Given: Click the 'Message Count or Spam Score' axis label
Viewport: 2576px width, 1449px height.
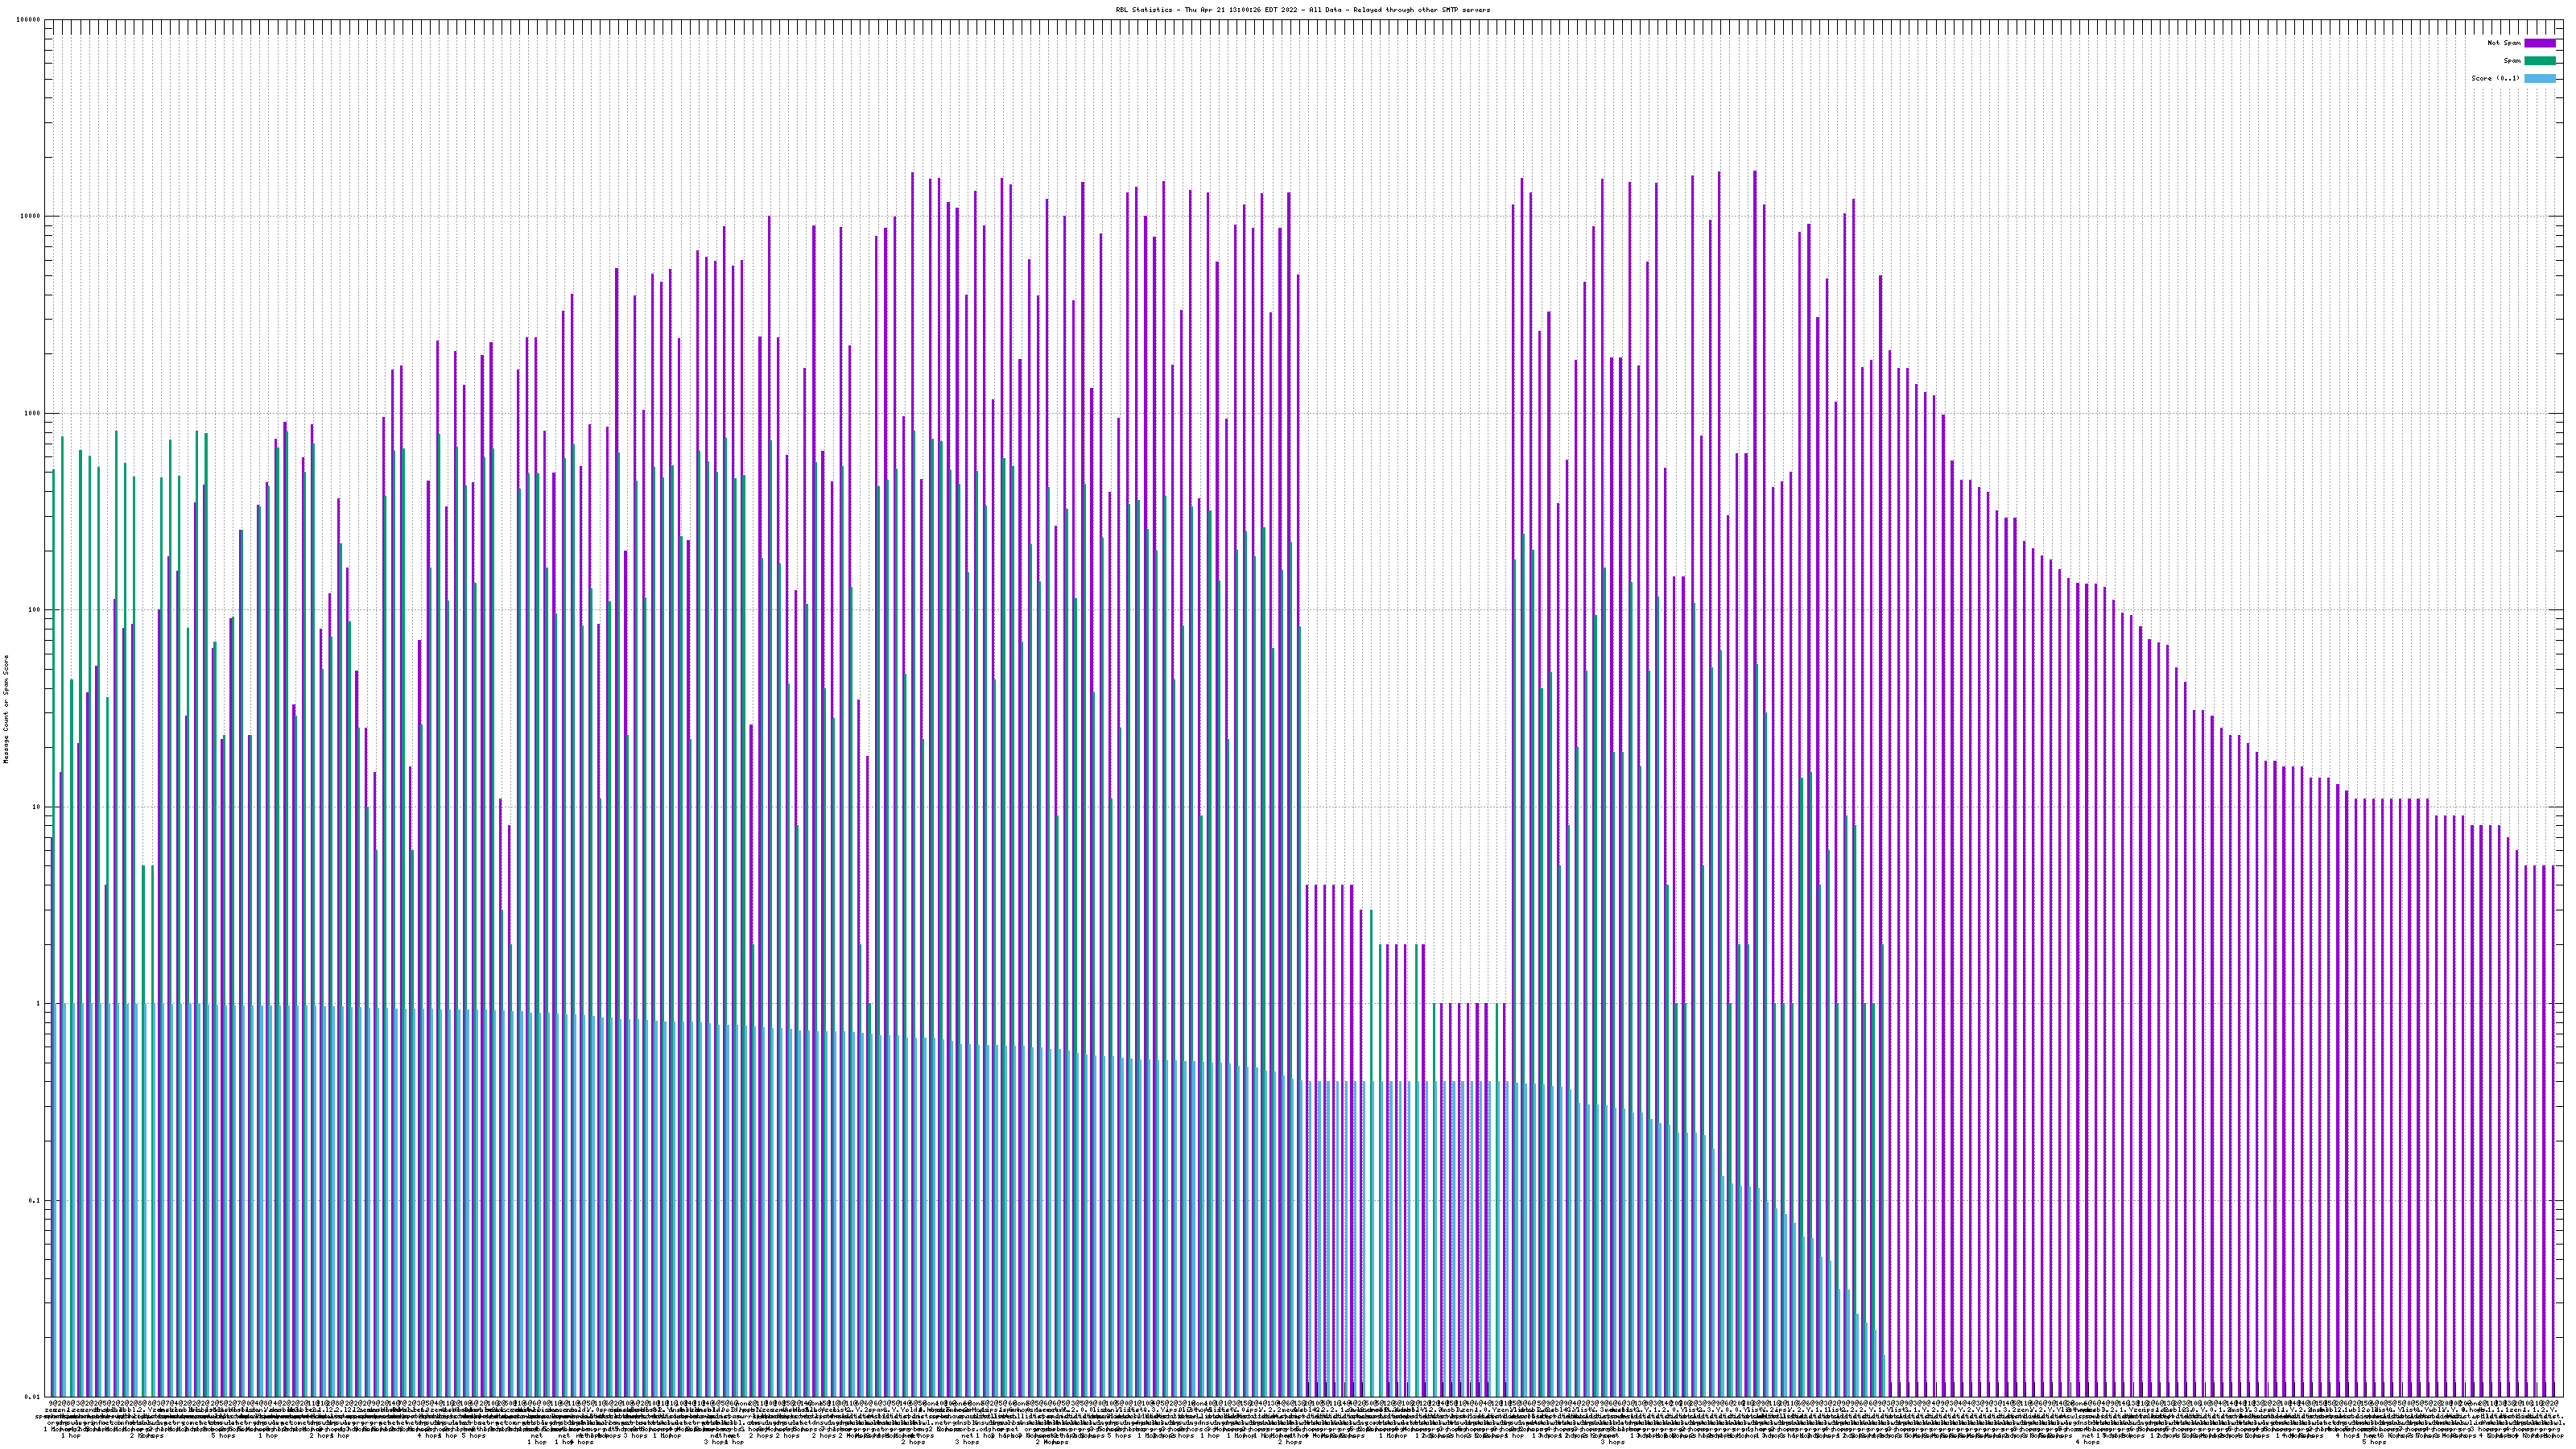Looking at the screenshot, I should (6, 708).
